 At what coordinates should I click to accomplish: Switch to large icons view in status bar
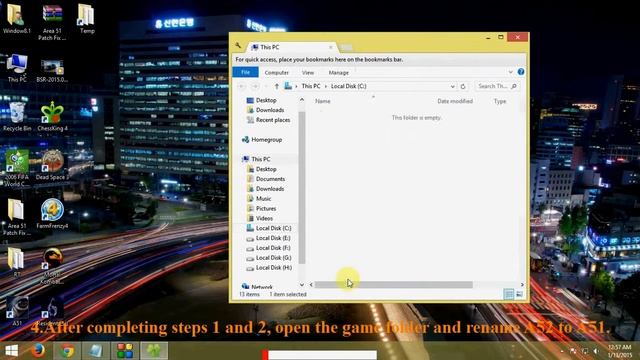tap(519, 294)
